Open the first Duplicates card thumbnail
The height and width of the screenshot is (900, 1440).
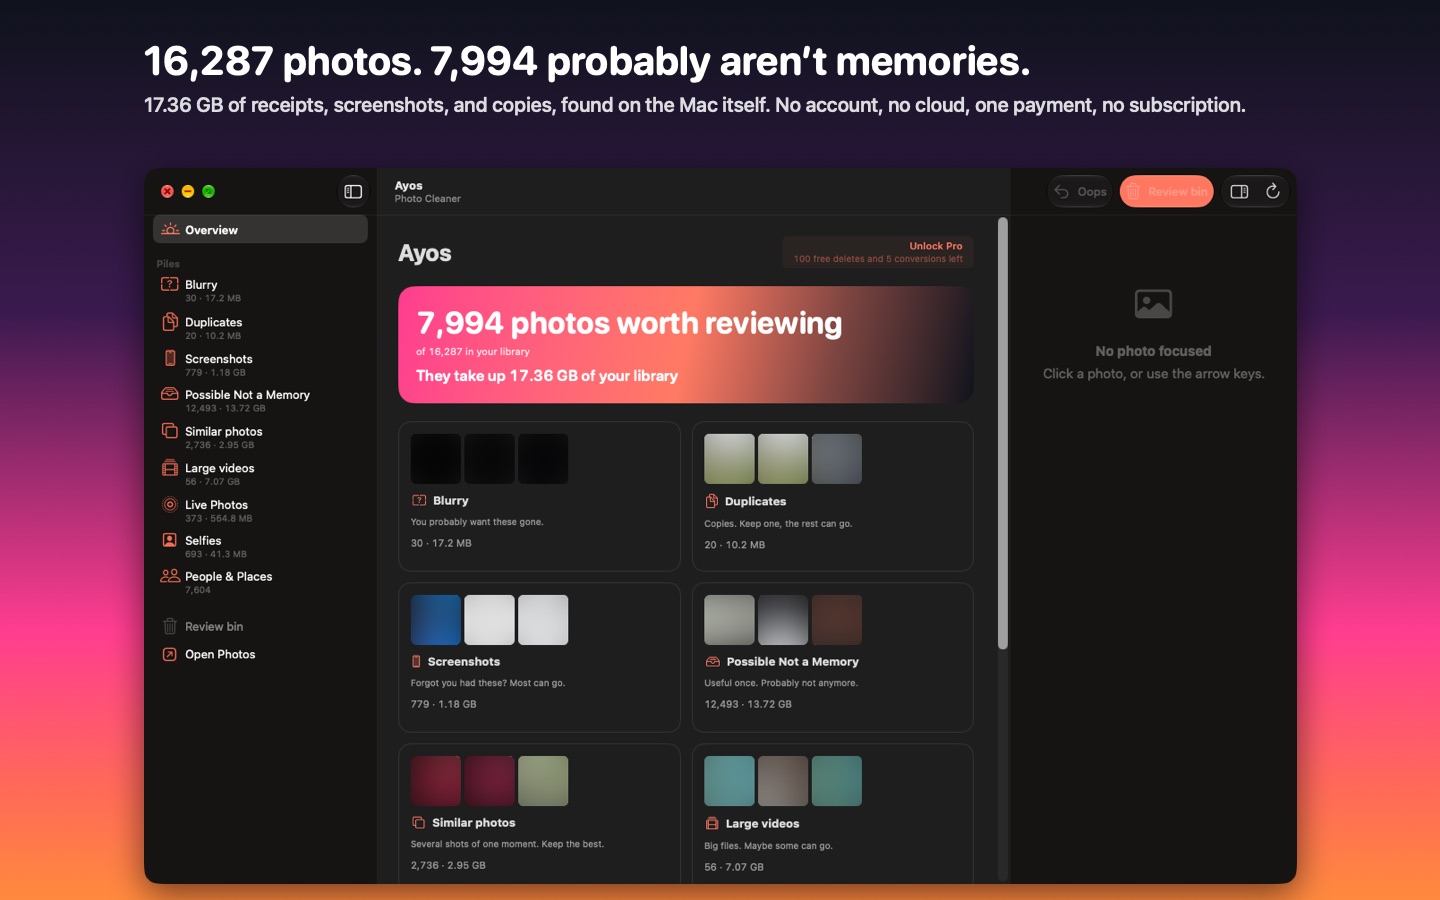[x=729, y=459]
